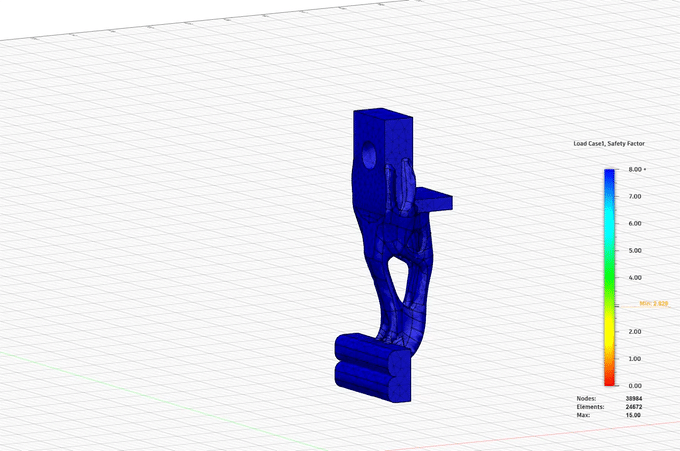
Task: Click the "Max:" label
Action: 583,415
